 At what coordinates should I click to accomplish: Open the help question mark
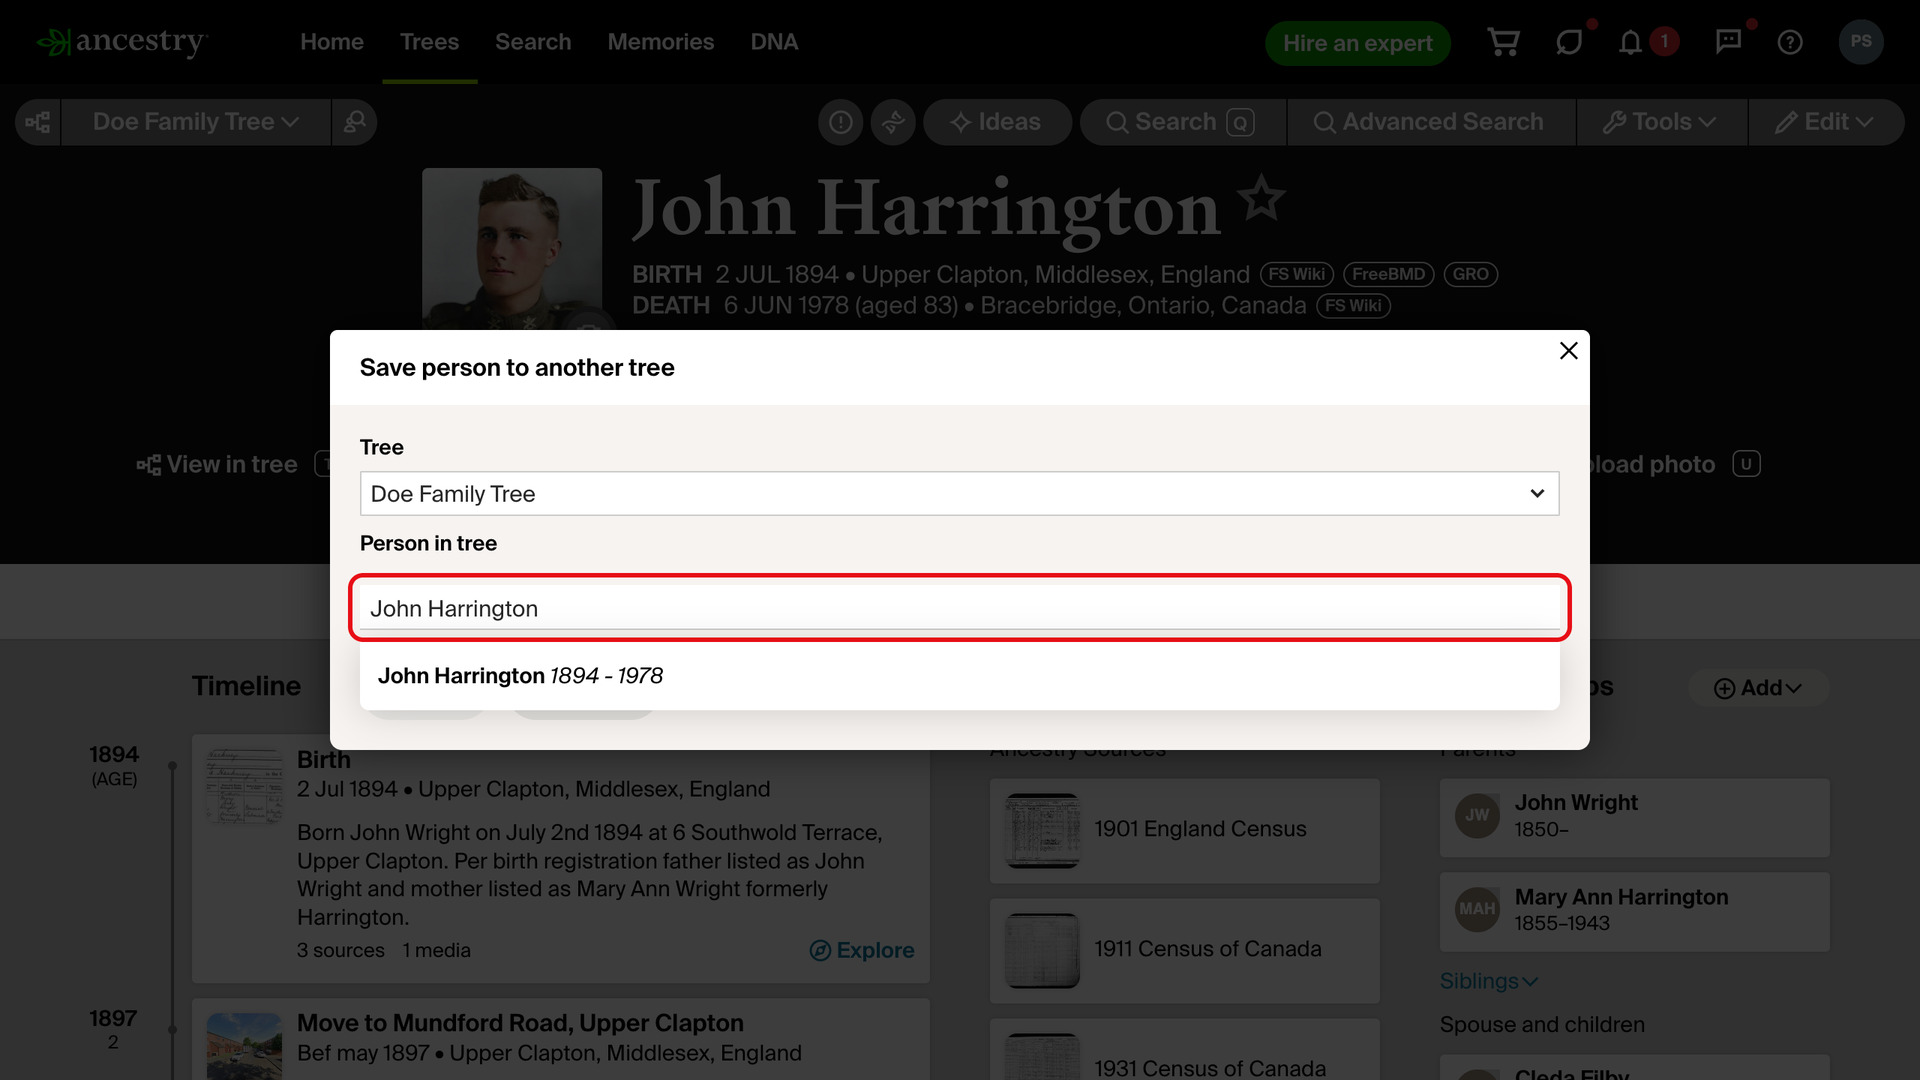[1790, 42]
